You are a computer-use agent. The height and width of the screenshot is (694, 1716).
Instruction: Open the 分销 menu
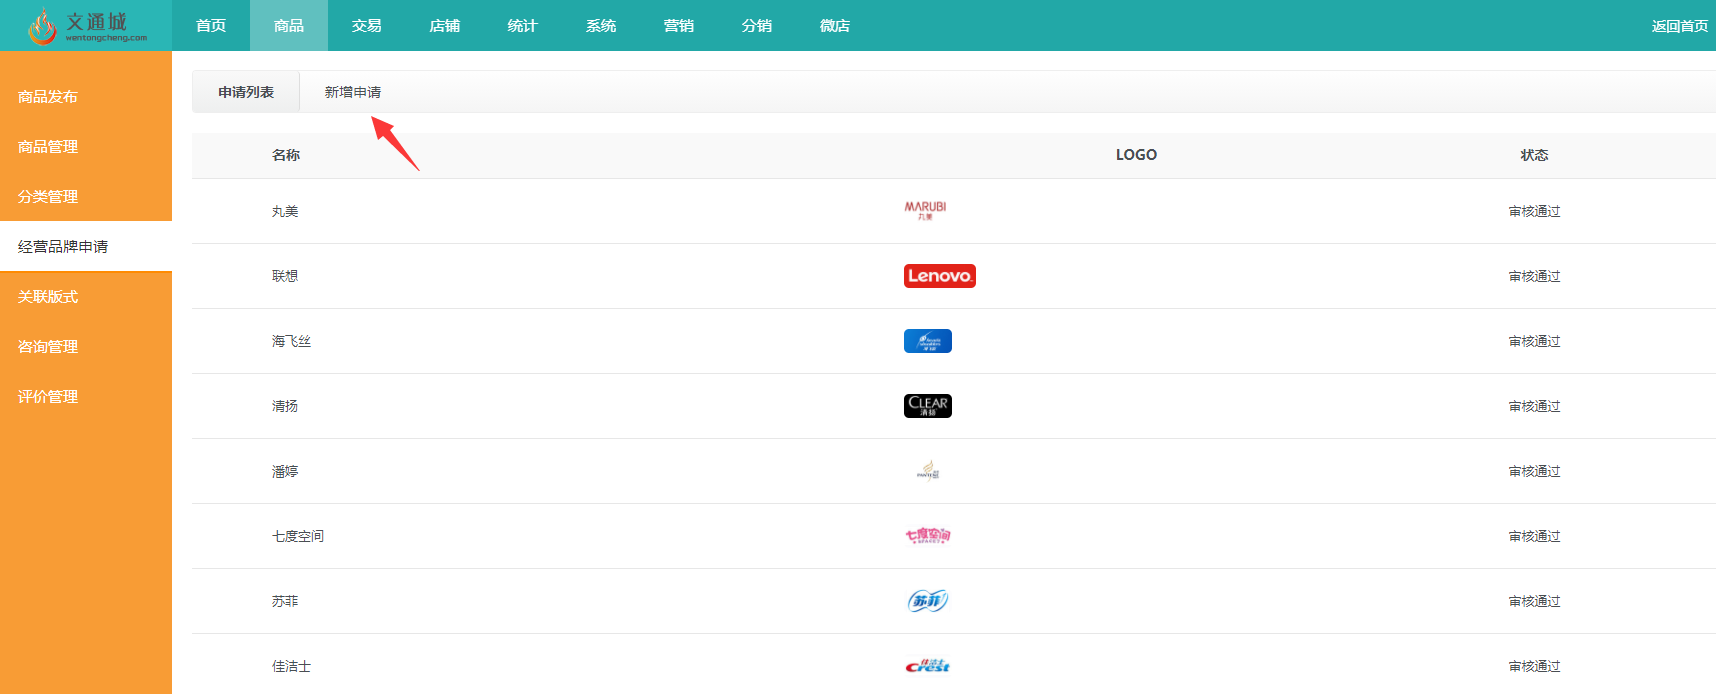[x=757, y=26]
